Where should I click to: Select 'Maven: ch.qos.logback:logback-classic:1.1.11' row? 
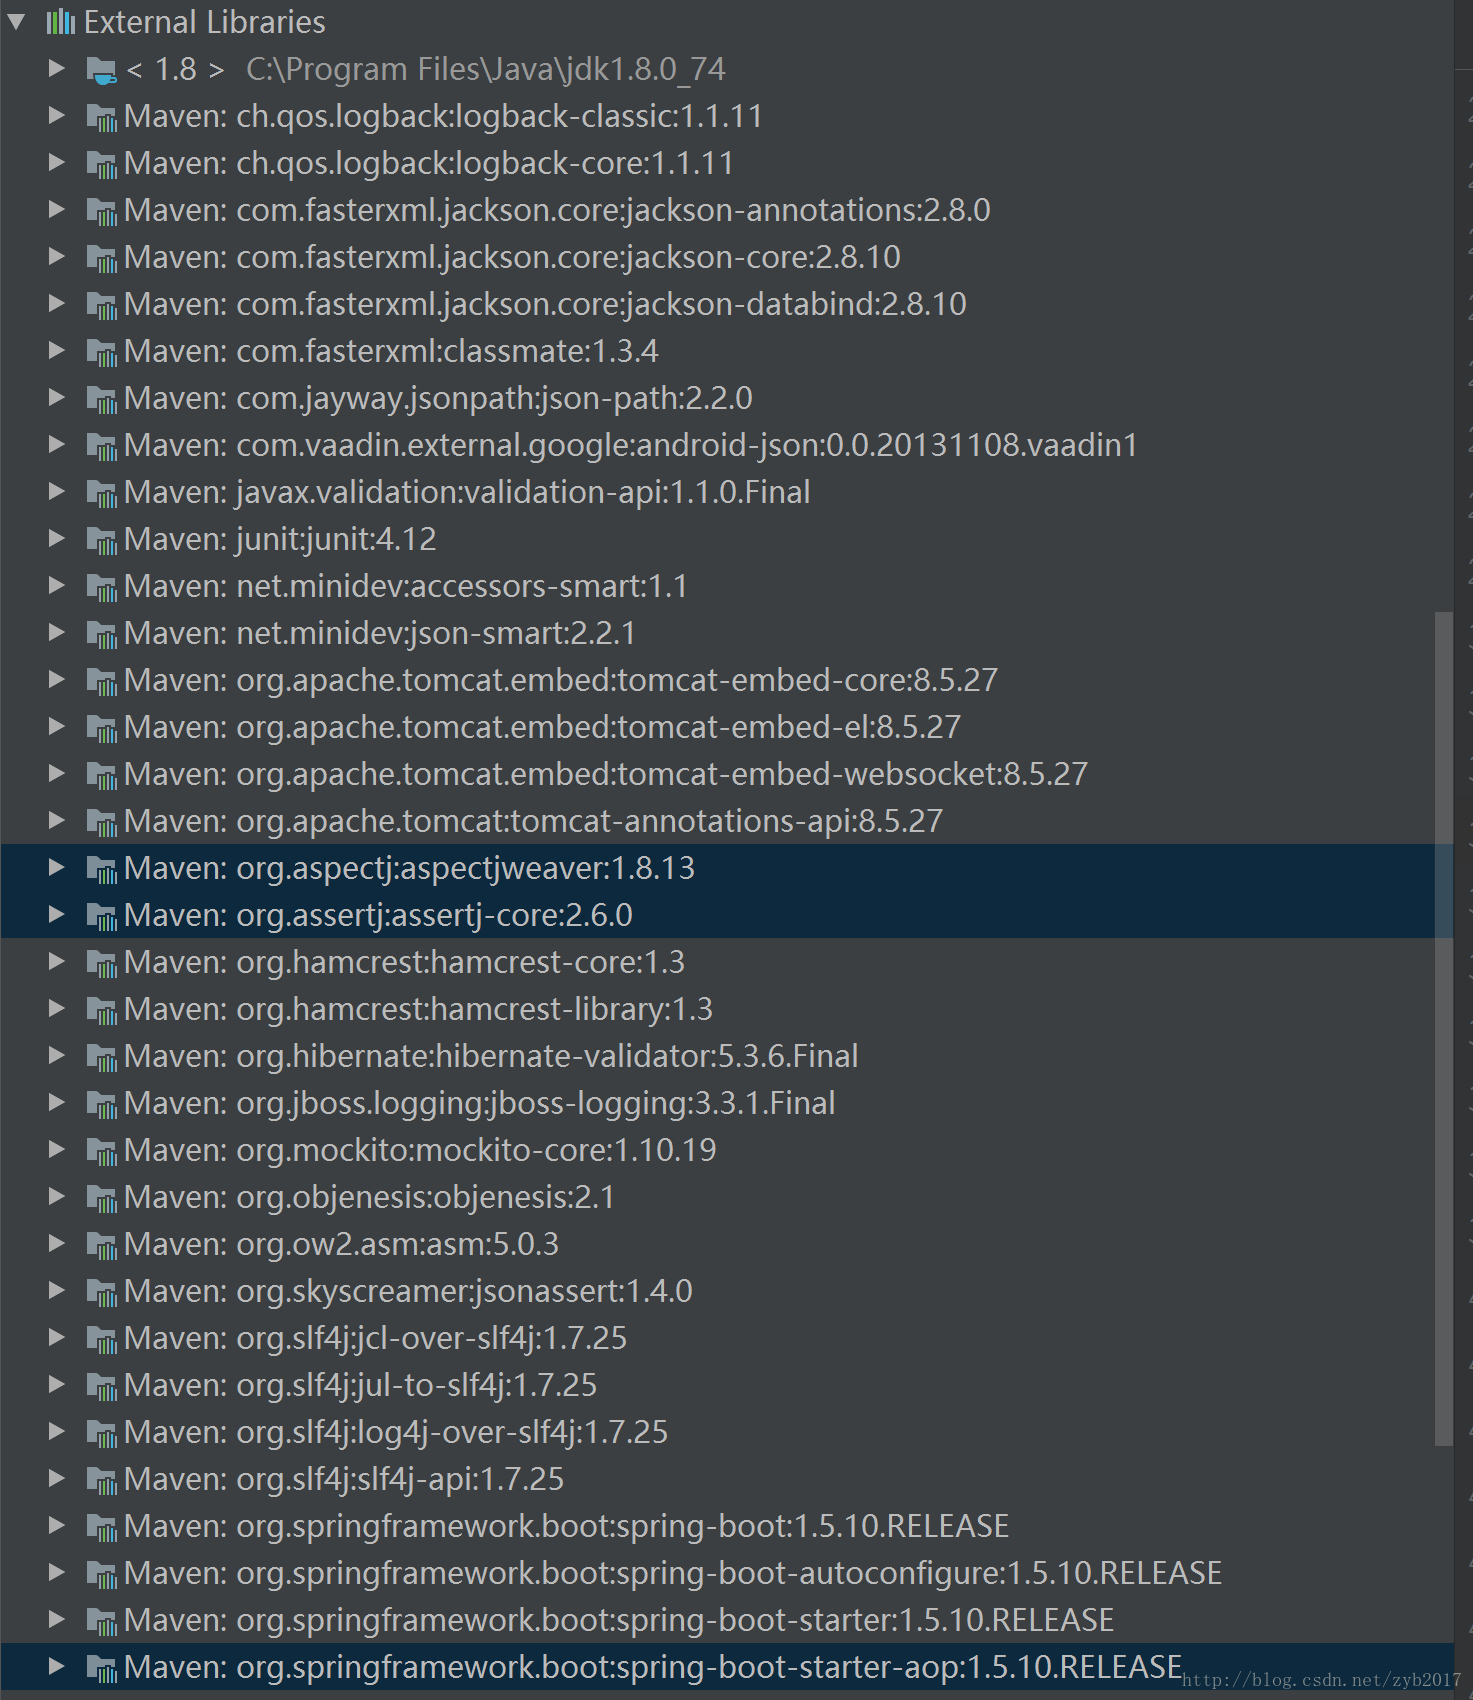click(726, 116)
